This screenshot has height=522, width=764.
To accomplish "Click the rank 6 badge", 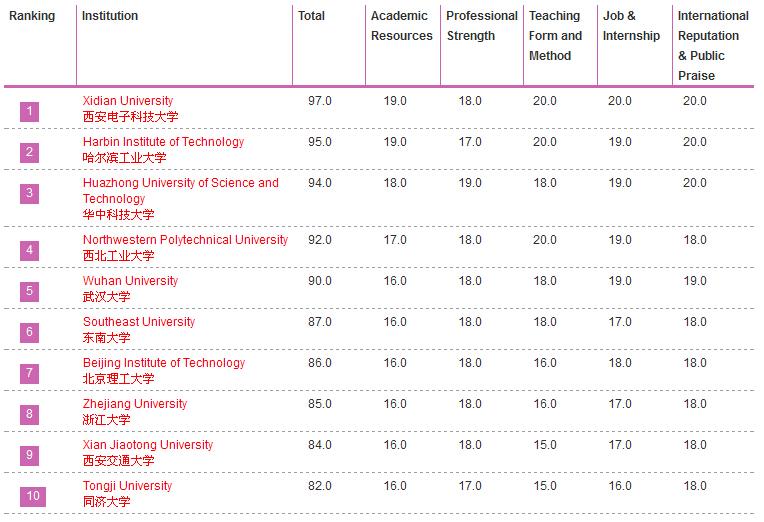I will pyautogui.click(x=29, y=332).
